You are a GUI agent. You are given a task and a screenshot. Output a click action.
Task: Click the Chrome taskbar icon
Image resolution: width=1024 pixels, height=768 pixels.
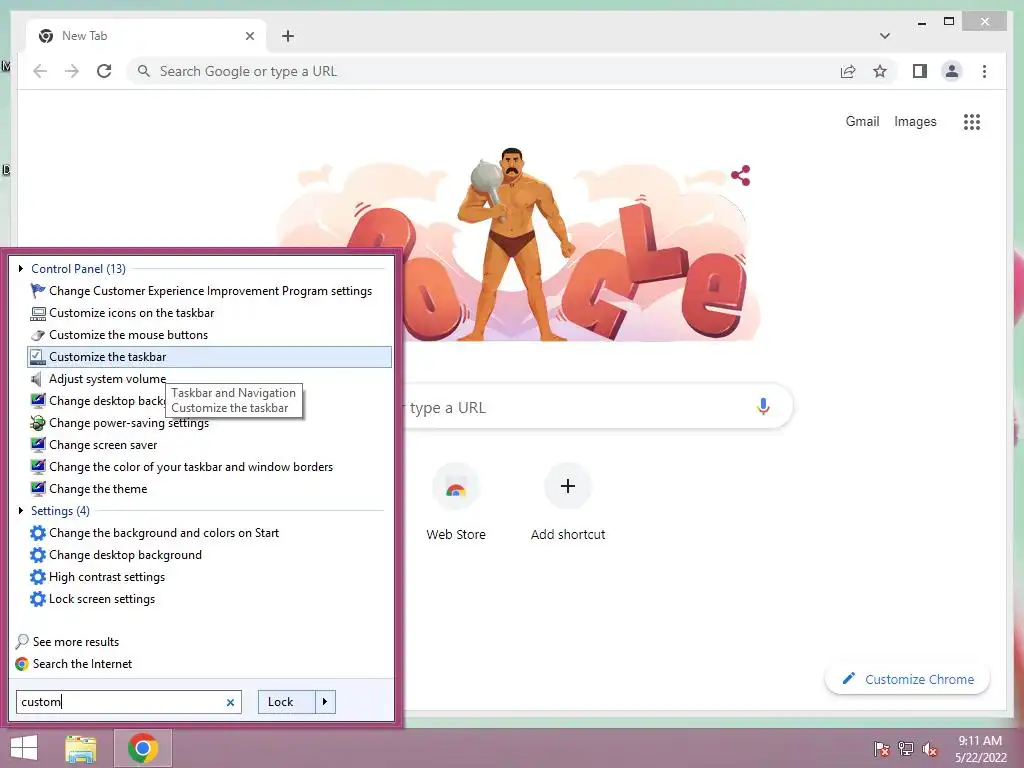click(143, 748)
